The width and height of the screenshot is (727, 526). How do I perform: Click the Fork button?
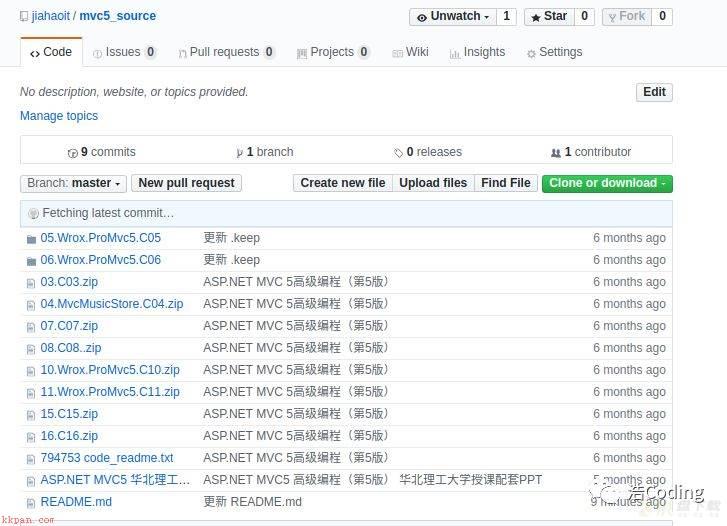tap(627, 17)
